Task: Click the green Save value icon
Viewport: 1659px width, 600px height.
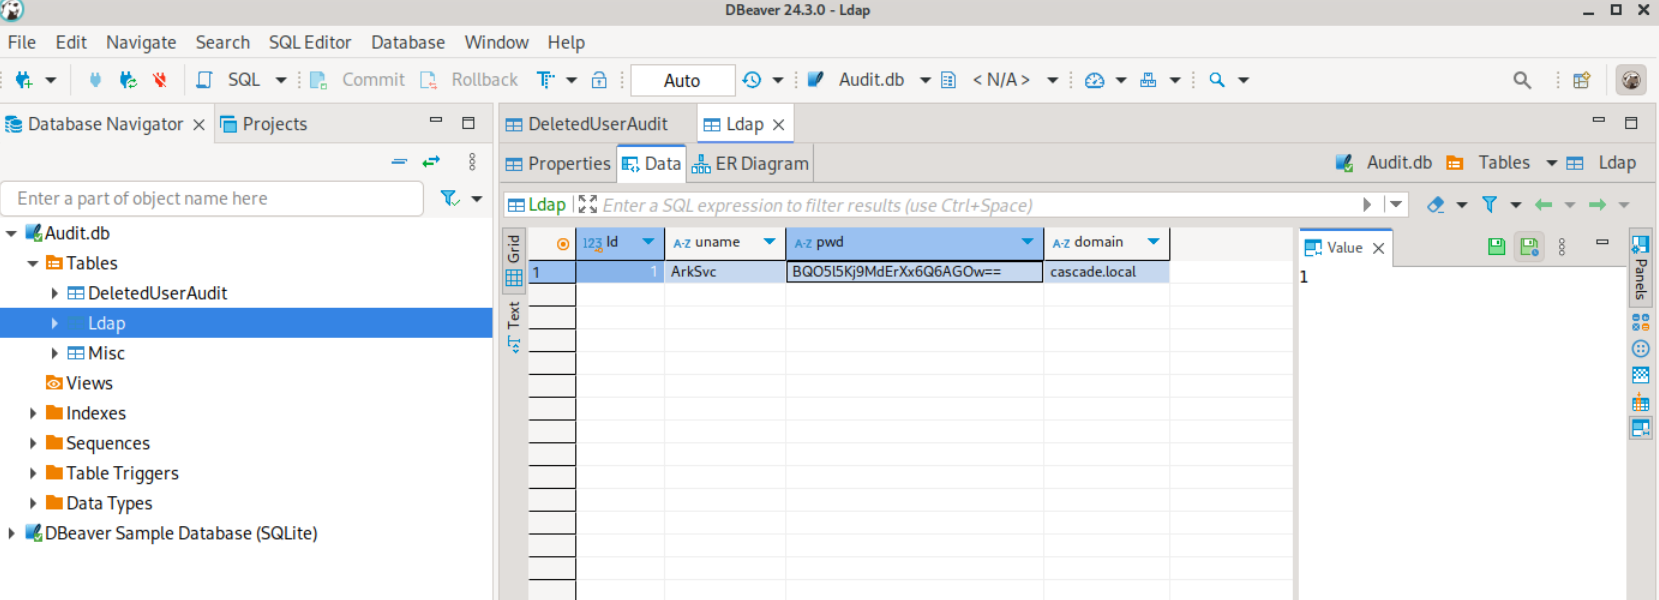Action: click(1496, 247)
